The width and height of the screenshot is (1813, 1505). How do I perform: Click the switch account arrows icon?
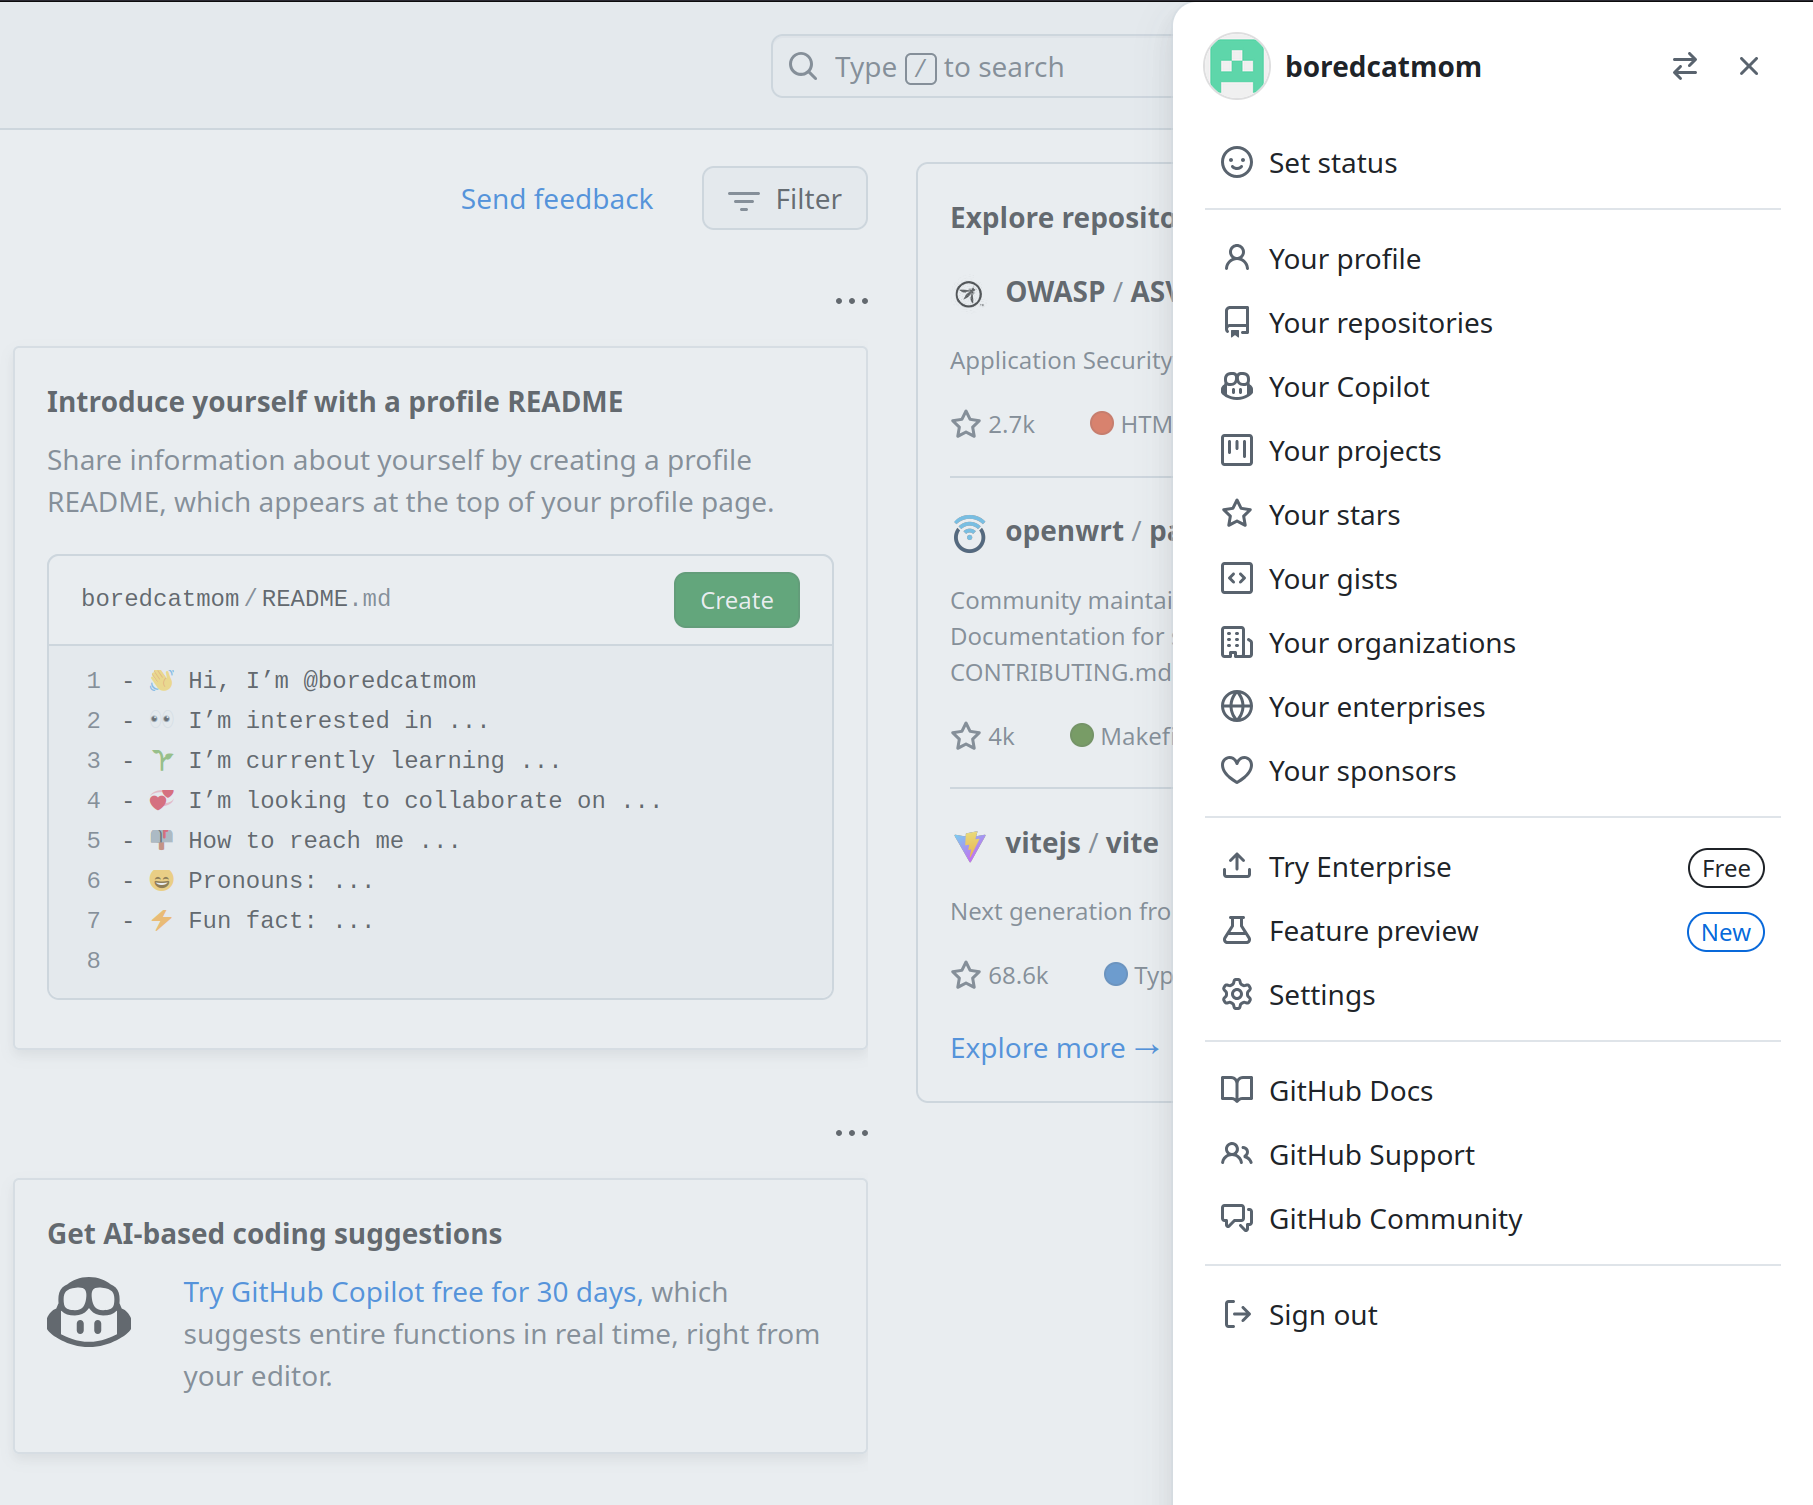(1685, 66)
